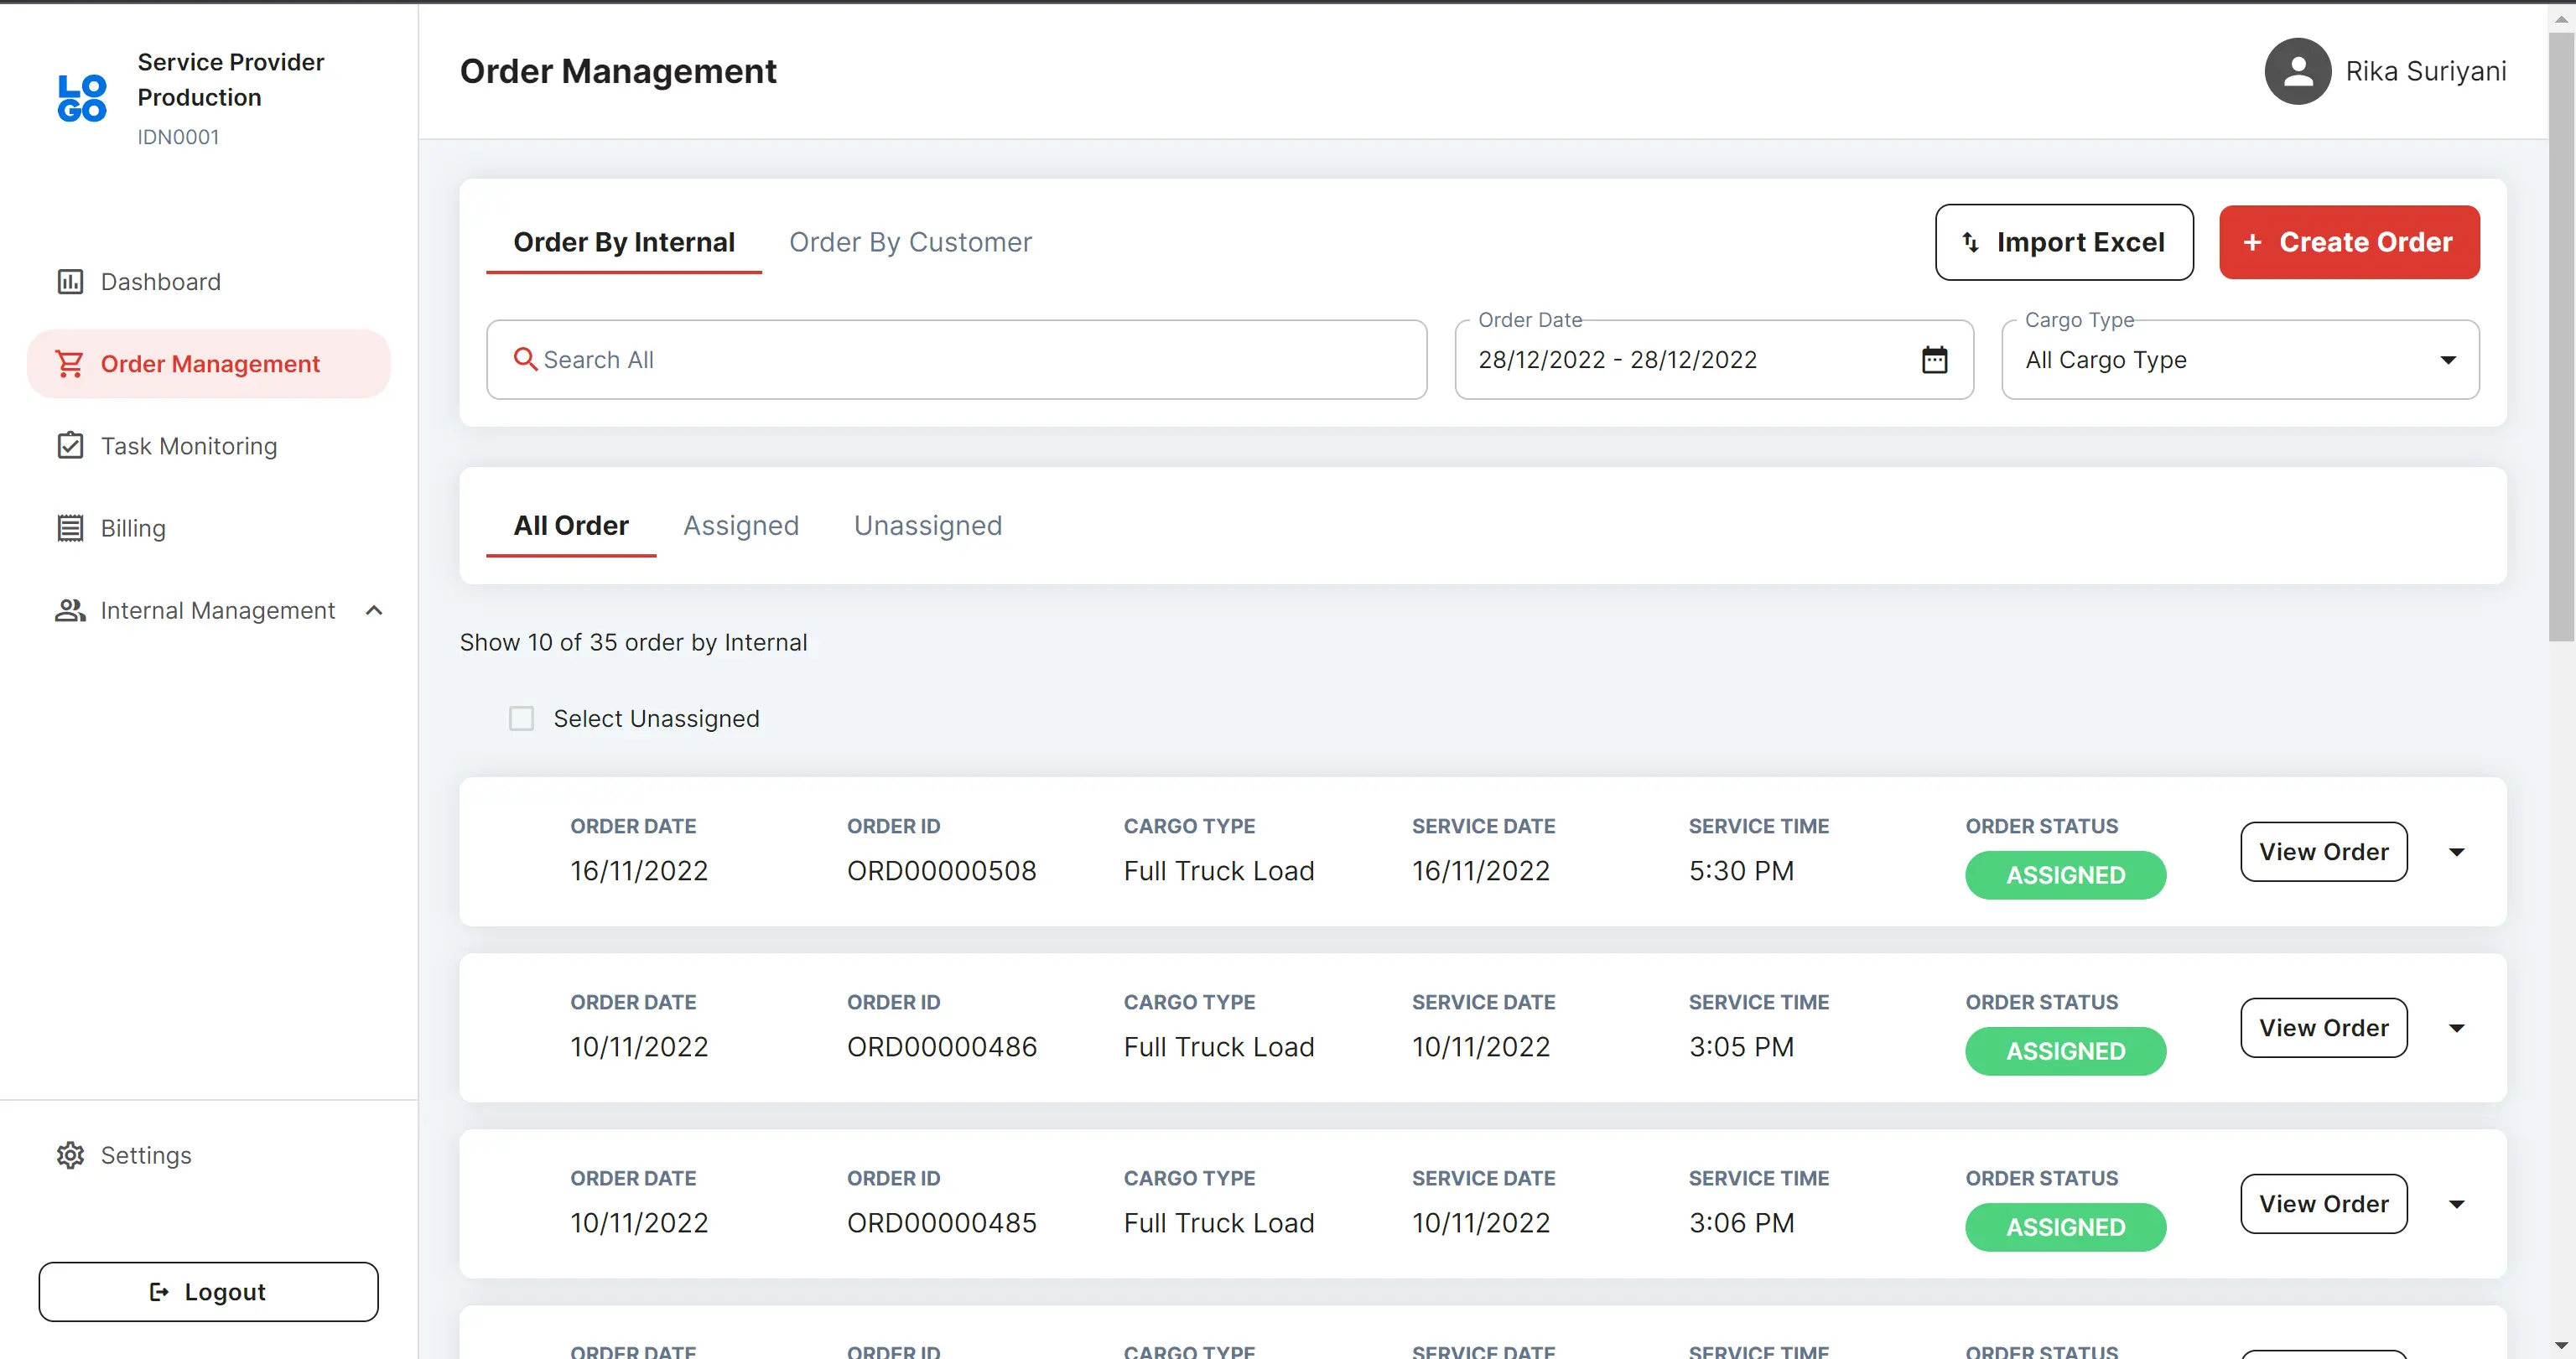Open the Order Date calendar icon

point(1934,360)
